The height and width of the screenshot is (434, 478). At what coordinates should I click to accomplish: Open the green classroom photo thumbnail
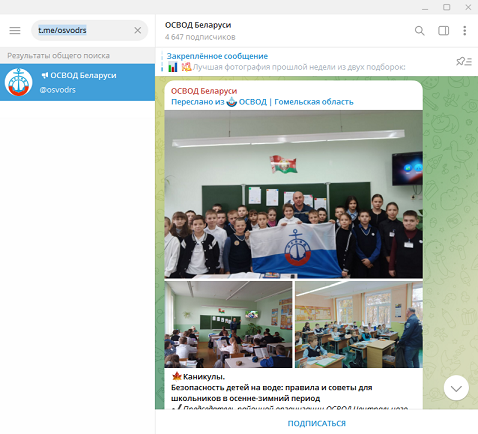(228, 325)
